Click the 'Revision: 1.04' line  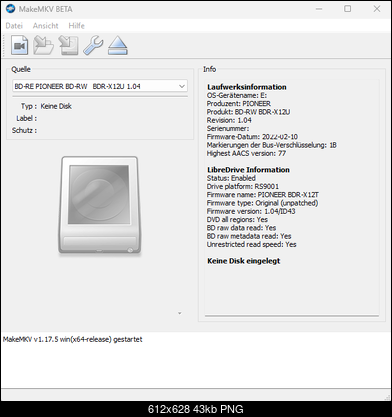tap(229, 120)
